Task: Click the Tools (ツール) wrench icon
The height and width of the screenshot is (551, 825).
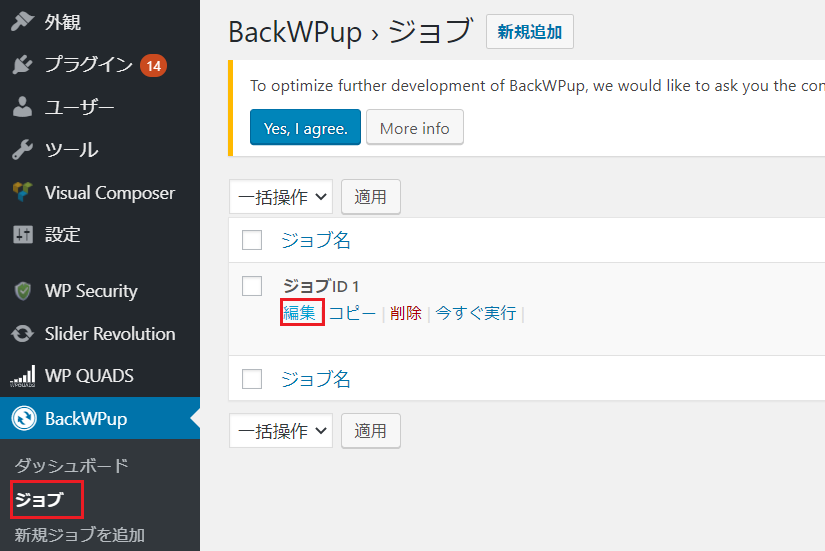Action: click(23, 150)
